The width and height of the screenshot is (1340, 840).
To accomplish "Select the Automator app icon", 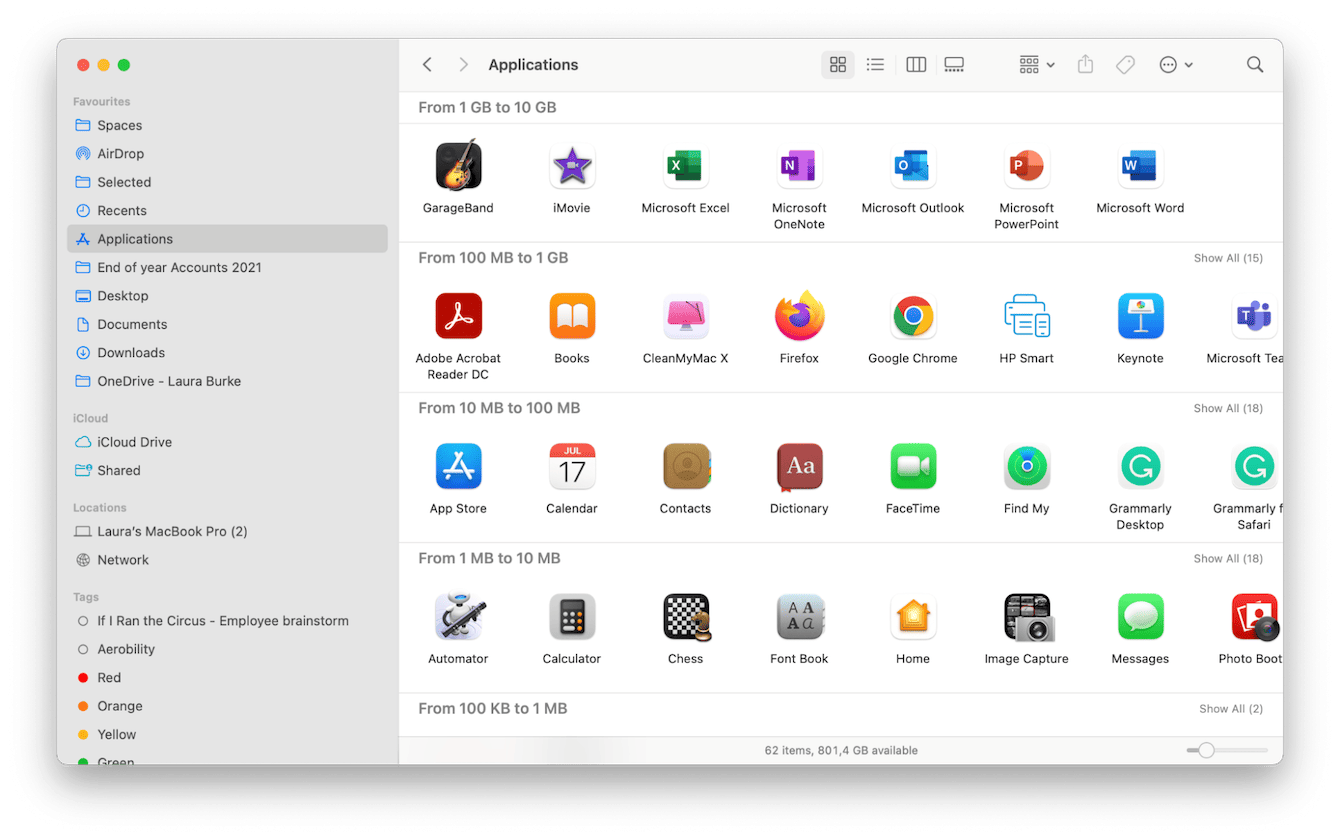I will [458, 616].
